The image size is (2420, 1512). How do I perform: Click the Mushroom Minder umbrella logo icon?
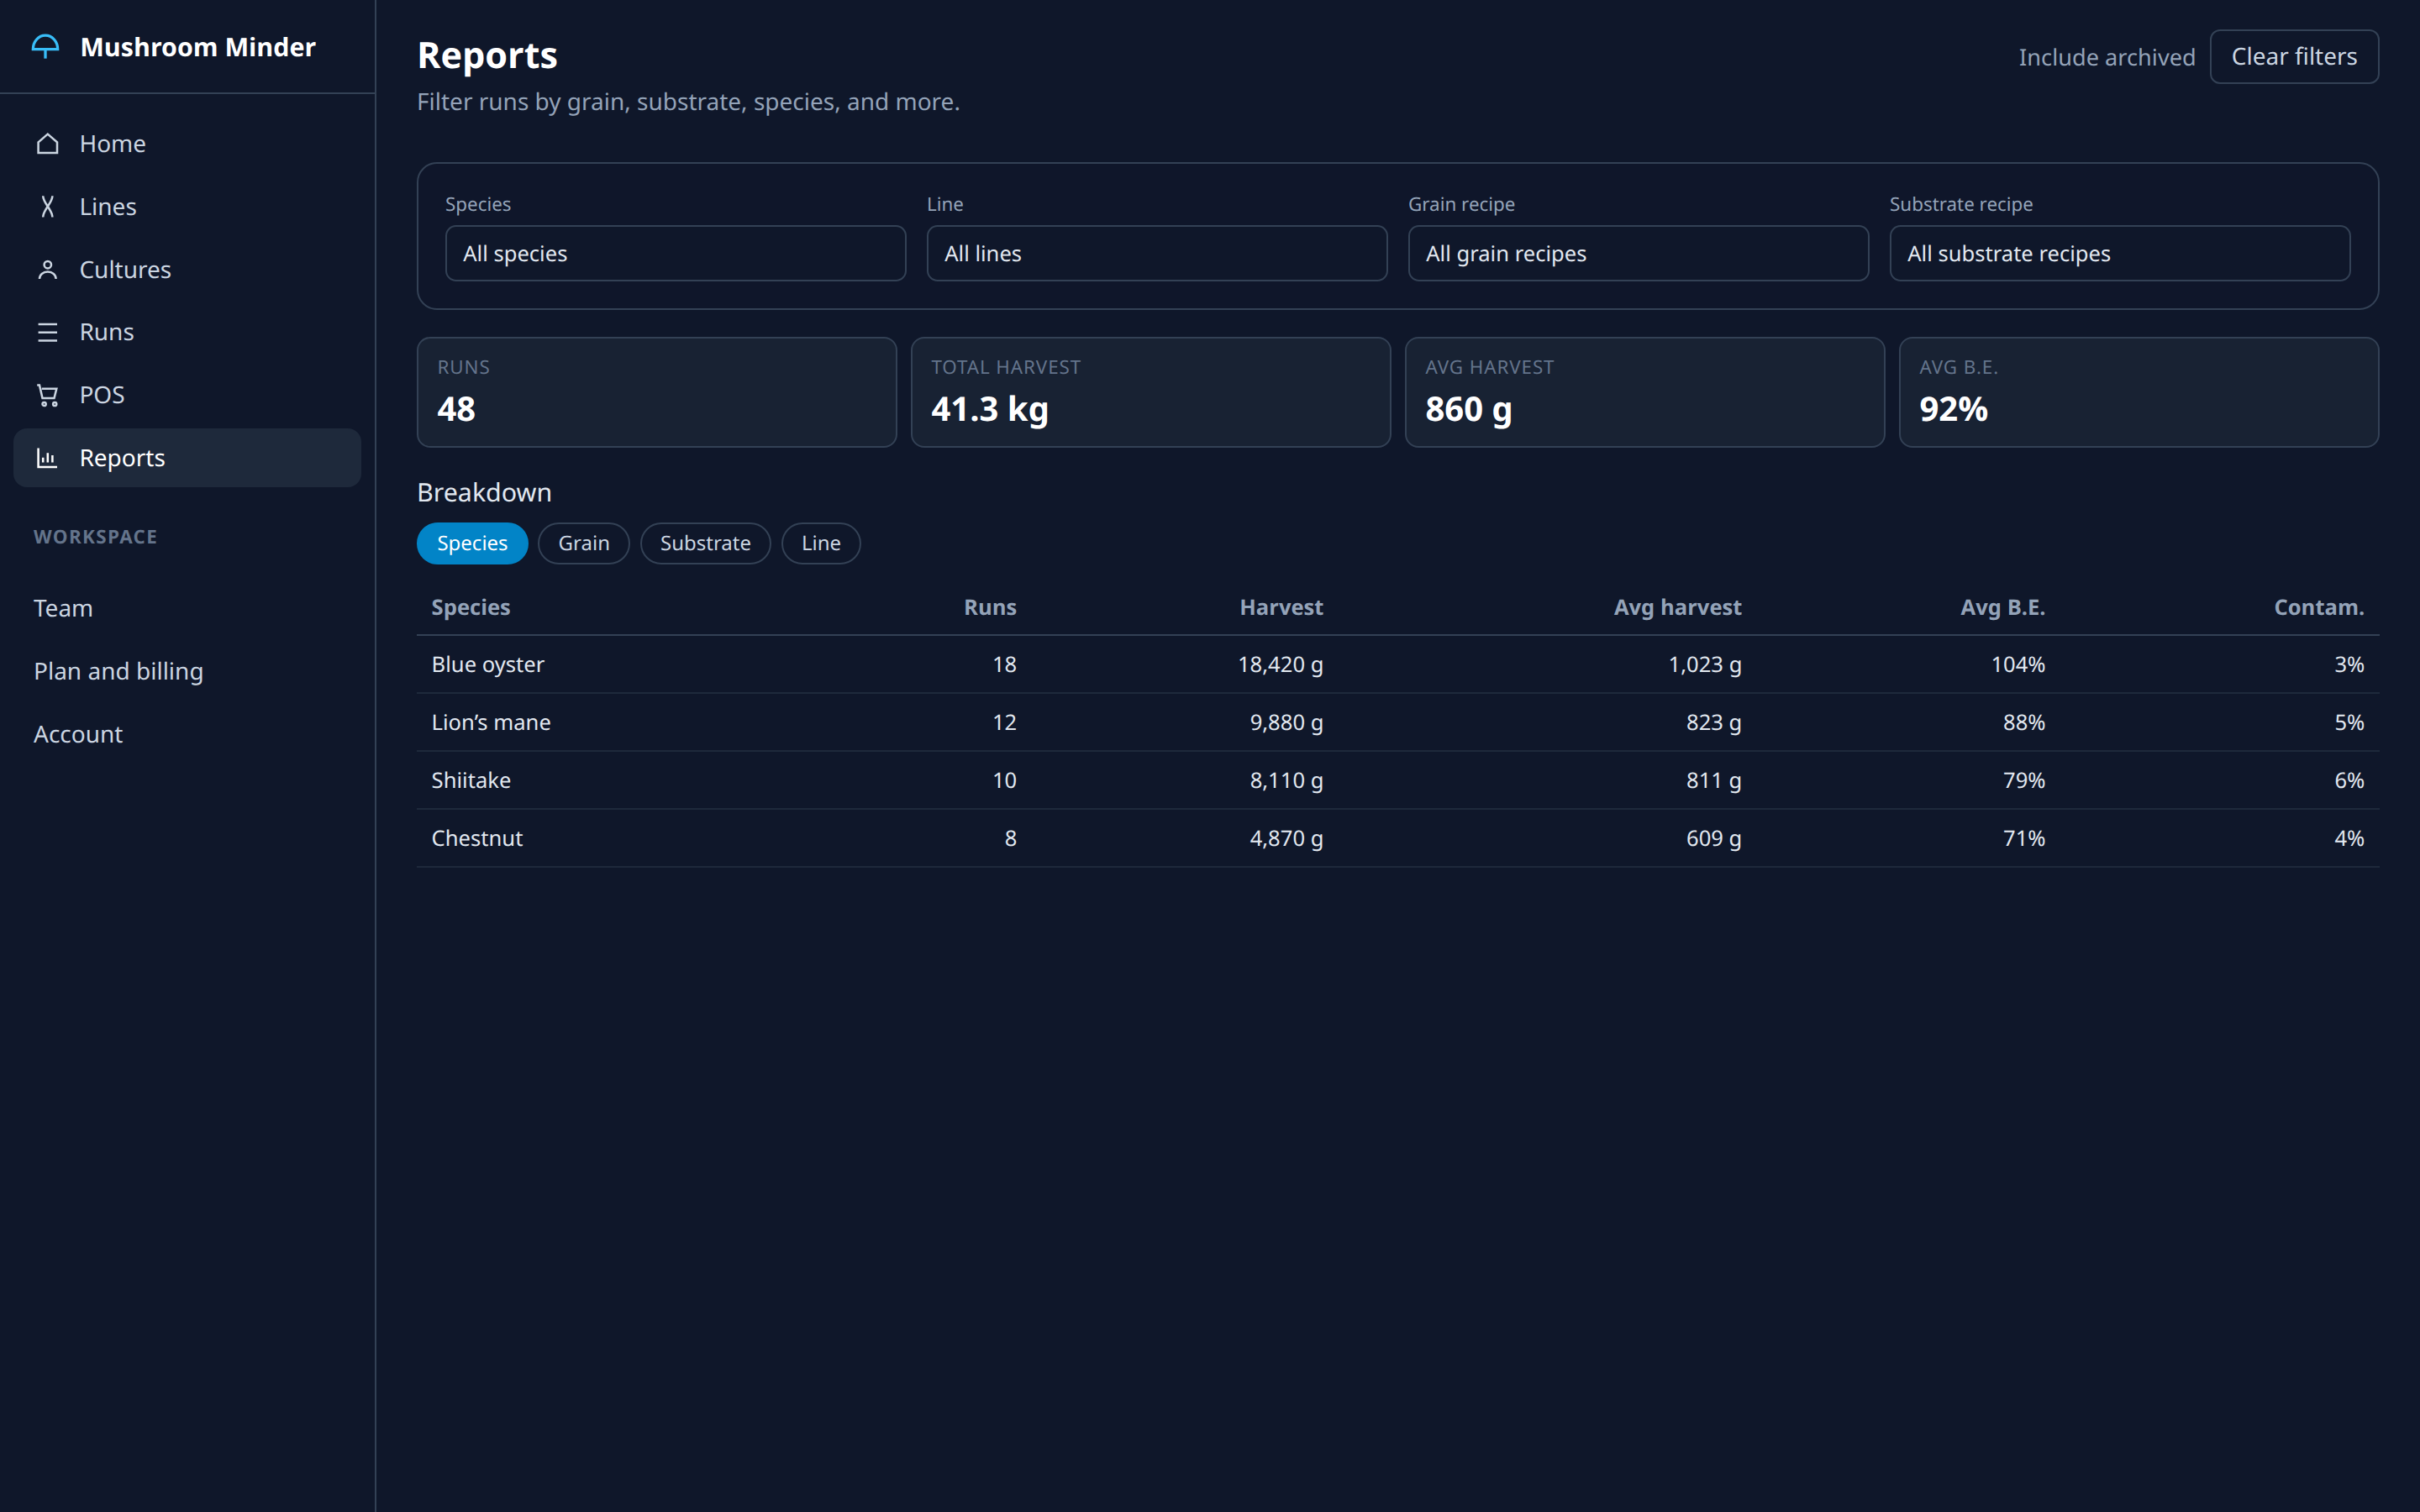[46, 47]
